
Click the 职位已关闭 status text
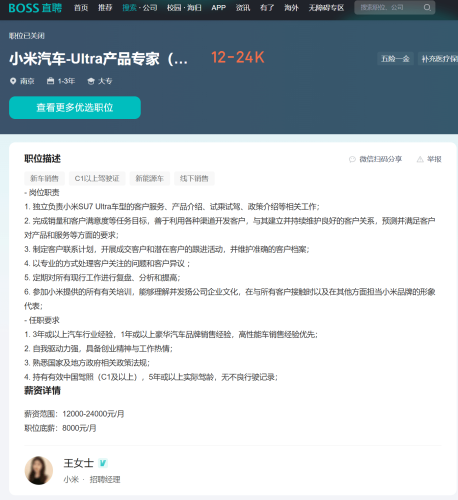coord(27,36)
